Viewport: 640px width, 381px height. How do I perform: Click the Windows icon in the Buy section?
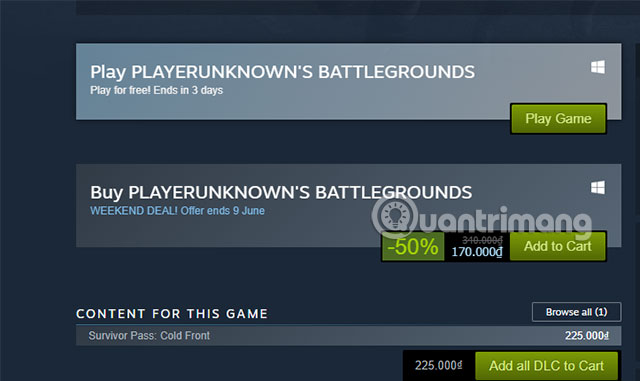coord(598,187)
